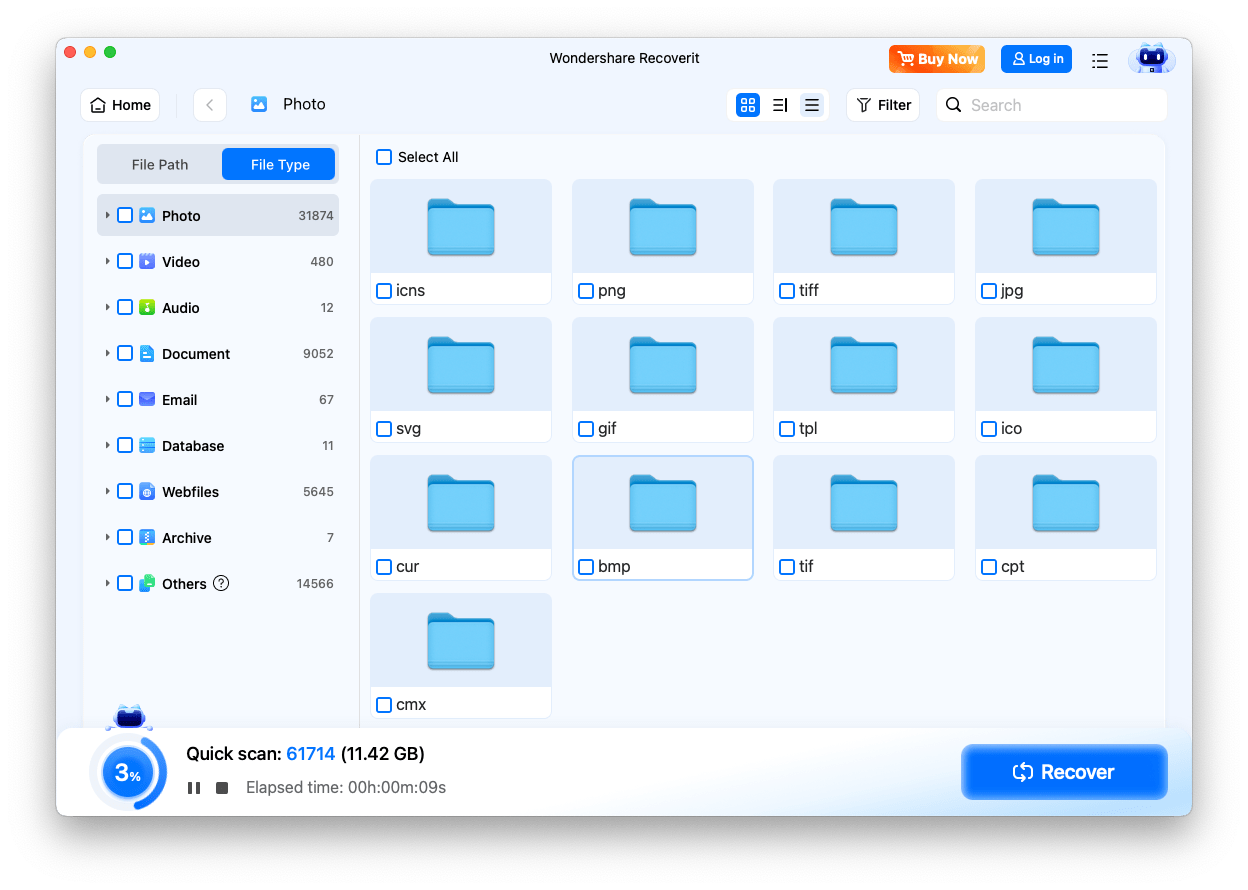Expand the Document category tree
Viewport: 1248px width, 890px height.
tap(107, 353)
